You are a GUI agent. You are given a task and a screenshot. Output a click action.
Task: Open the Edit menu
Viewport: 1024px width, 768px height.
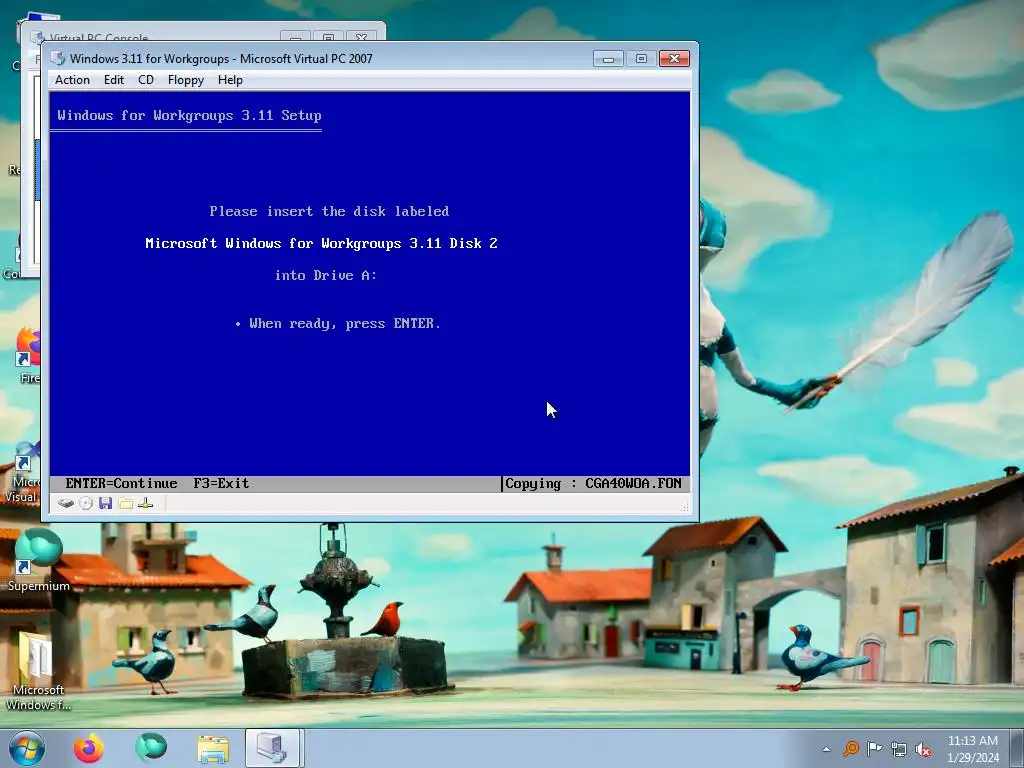pyautogui.click(x=114, y=80)
